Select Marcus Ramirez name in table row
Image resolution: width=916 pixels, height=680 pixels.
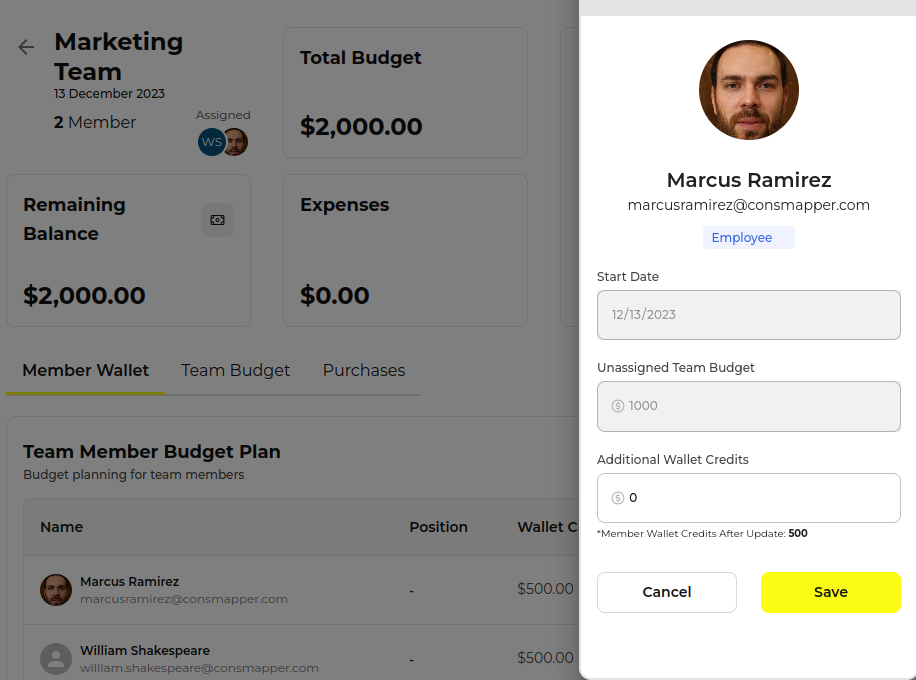tap(129, 582)
